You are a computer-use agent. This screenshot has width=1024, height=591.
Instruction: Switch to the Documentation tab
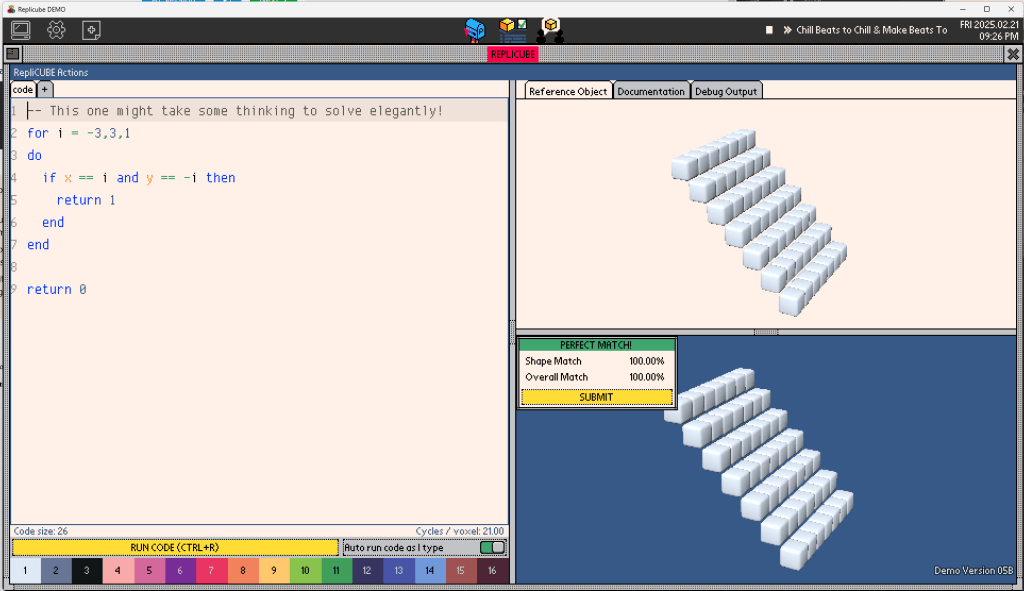pyautogui.click(x=650, y=91)
